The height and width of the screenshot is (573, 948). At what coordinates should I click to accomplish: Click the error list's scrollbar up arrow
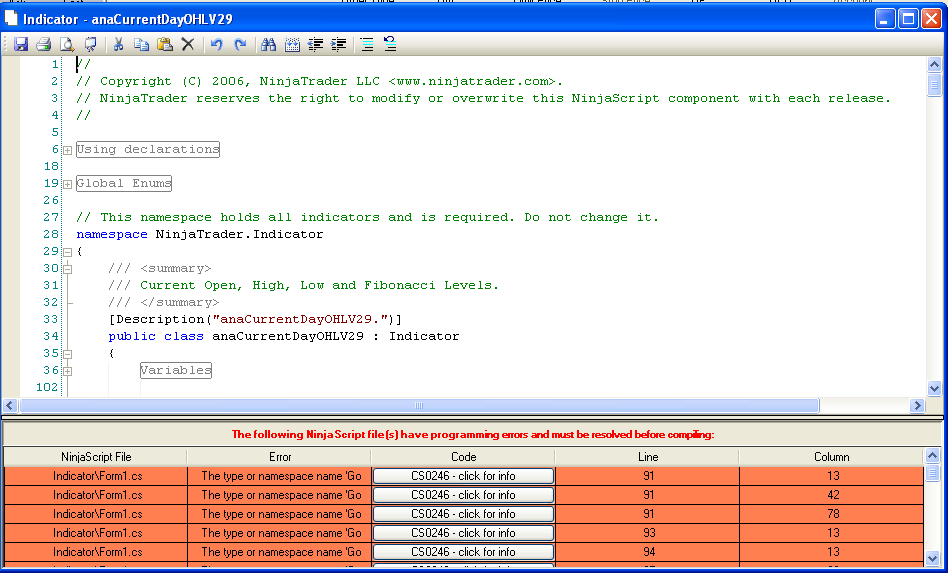(932, 455)
